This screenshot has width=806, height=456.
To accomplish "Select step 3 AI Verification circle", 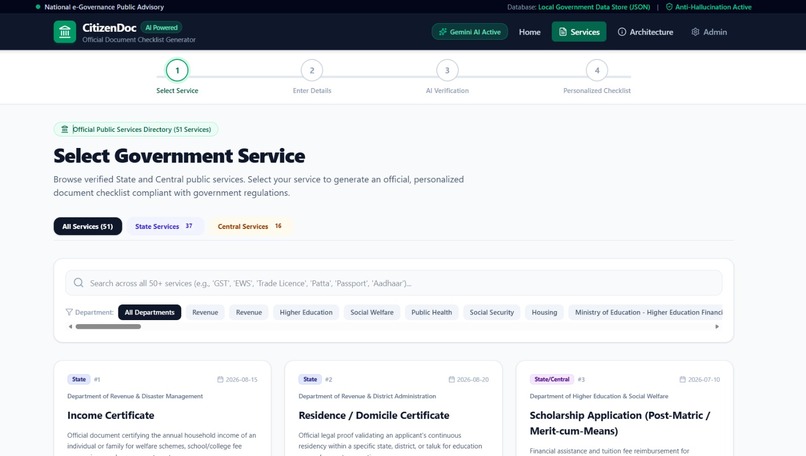I will pyautogui.click(x=447, y=70).
